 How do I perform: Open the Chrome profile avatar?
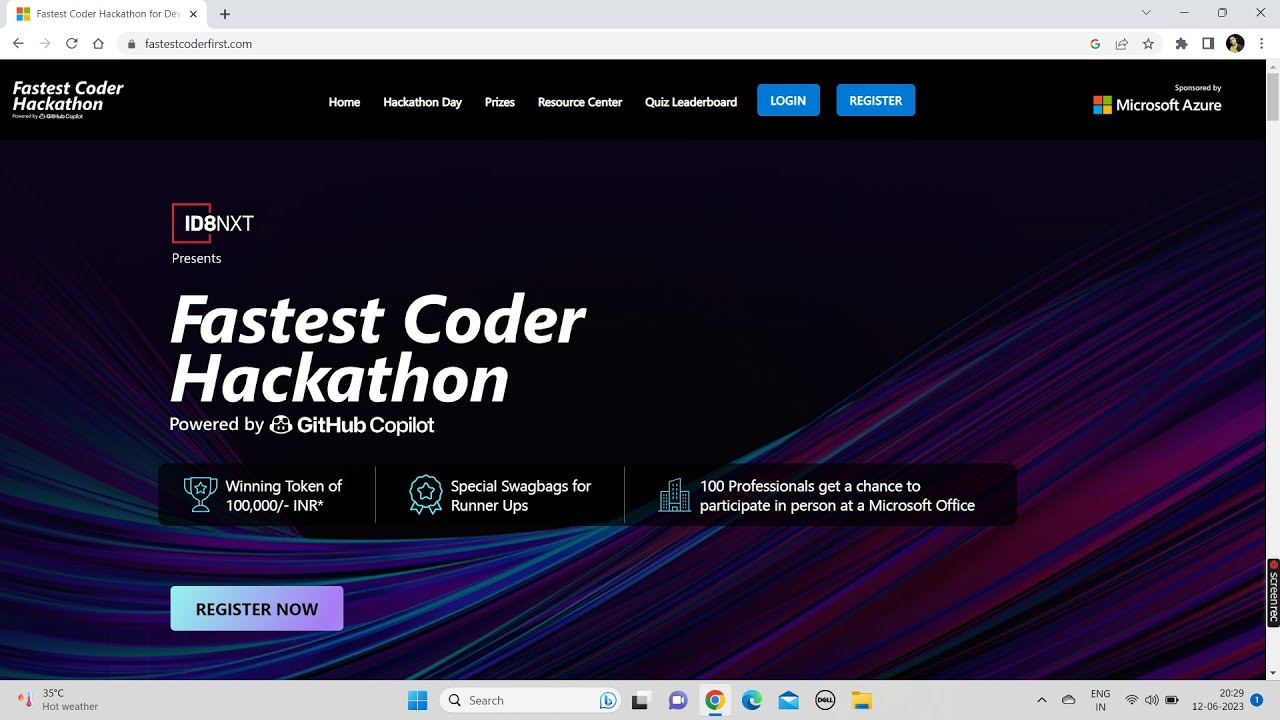pos(1235,44)
